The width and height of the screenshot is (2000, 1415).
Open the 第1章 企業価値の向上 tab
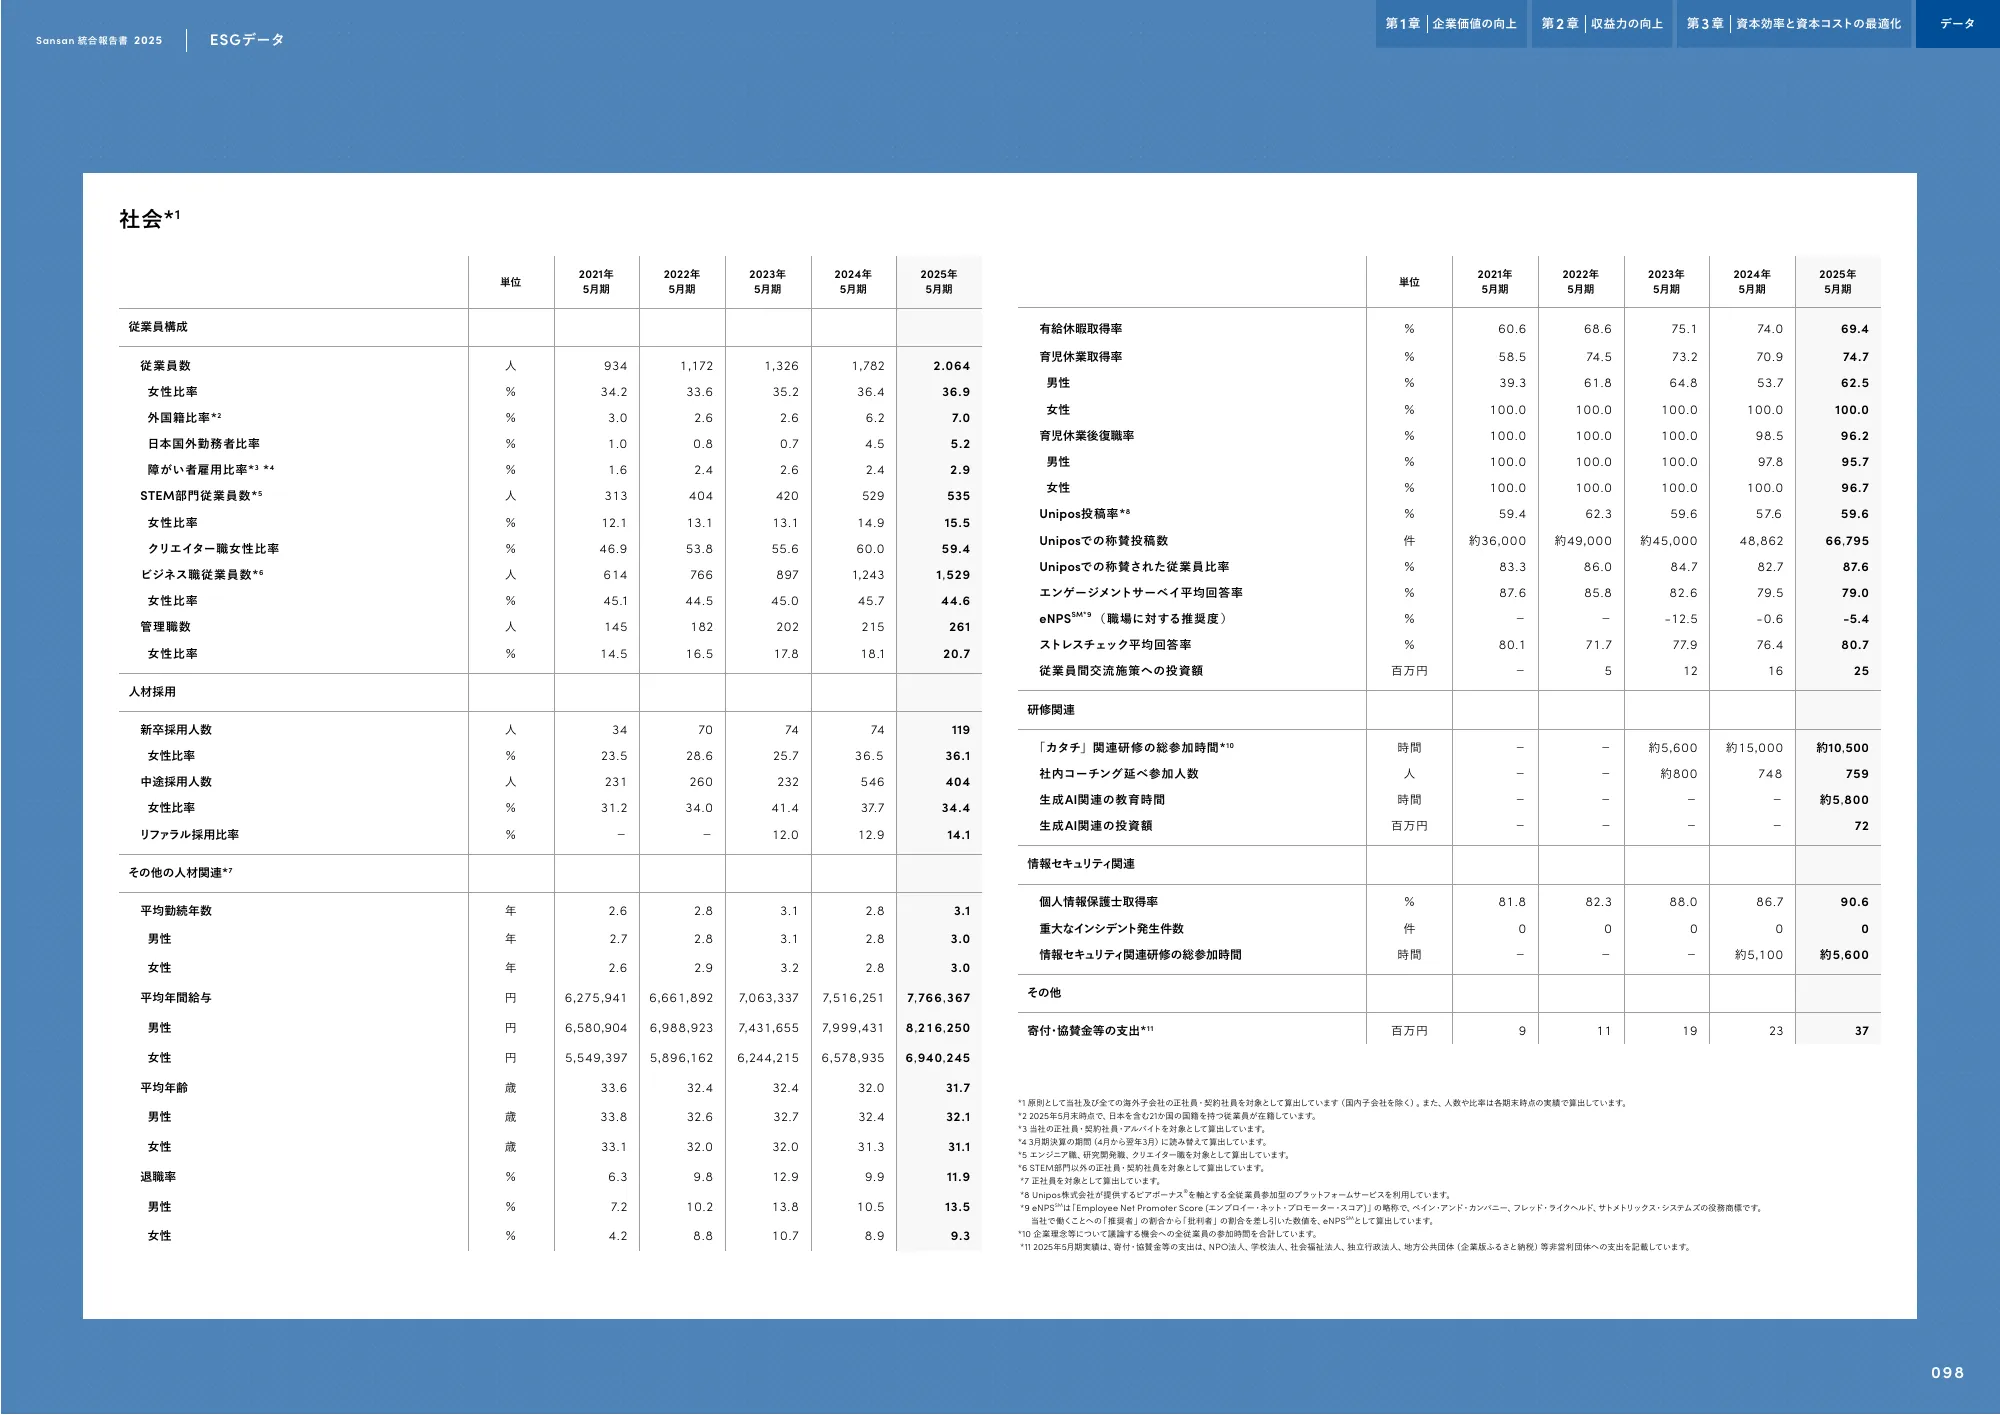pos(1450,24)
